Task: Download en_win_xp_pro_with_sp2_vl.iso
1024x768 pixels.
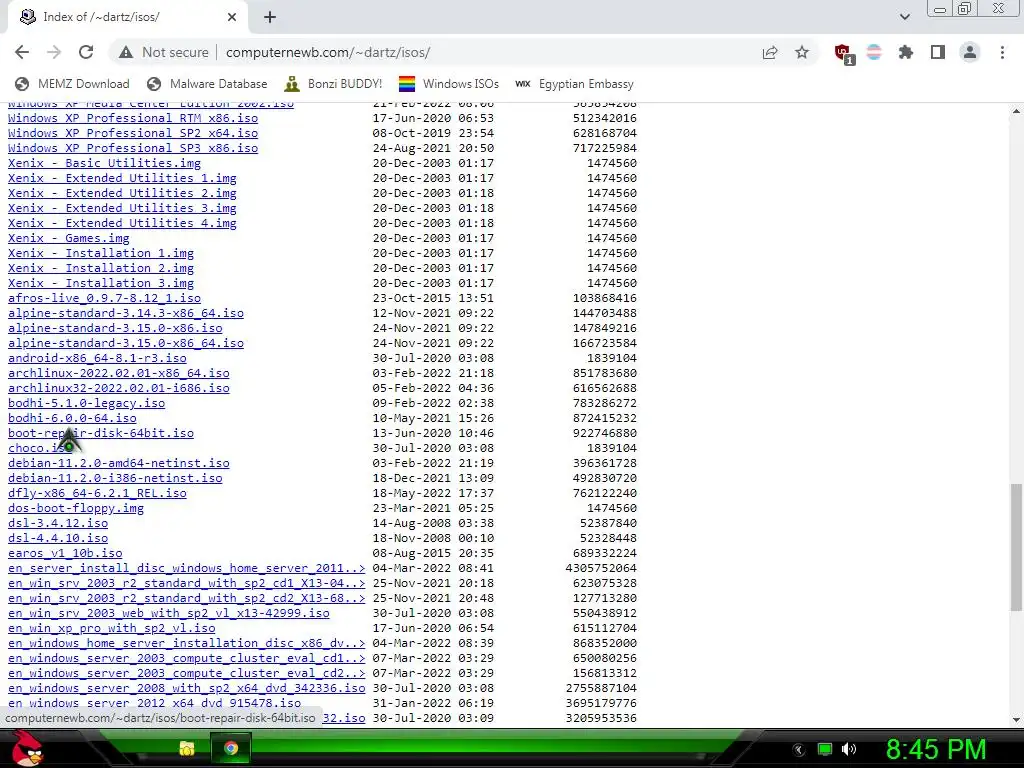Action: coord(112,629)
